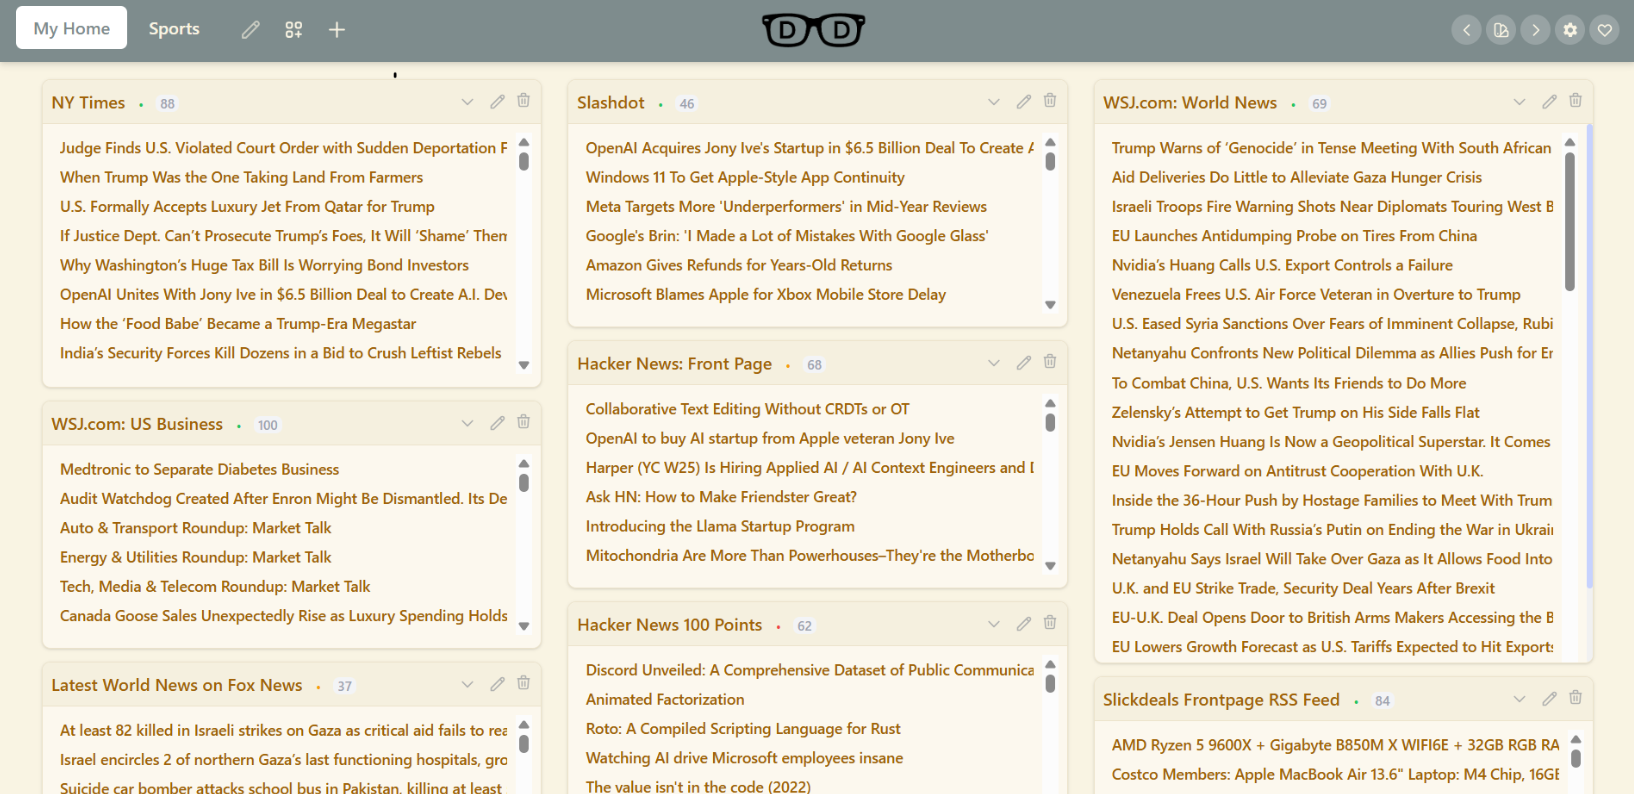1634x794 pixels.
Task: Open 'Windows 11 To Get Apple-Style App Continuity'
Action: coord(745,177)
